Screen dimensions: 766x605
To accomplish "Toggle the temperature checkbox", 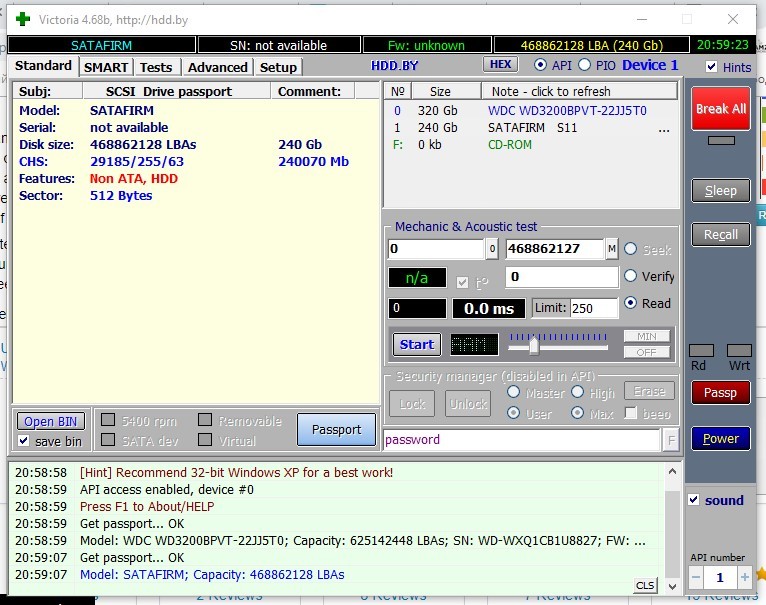I will tap(462, 282).
